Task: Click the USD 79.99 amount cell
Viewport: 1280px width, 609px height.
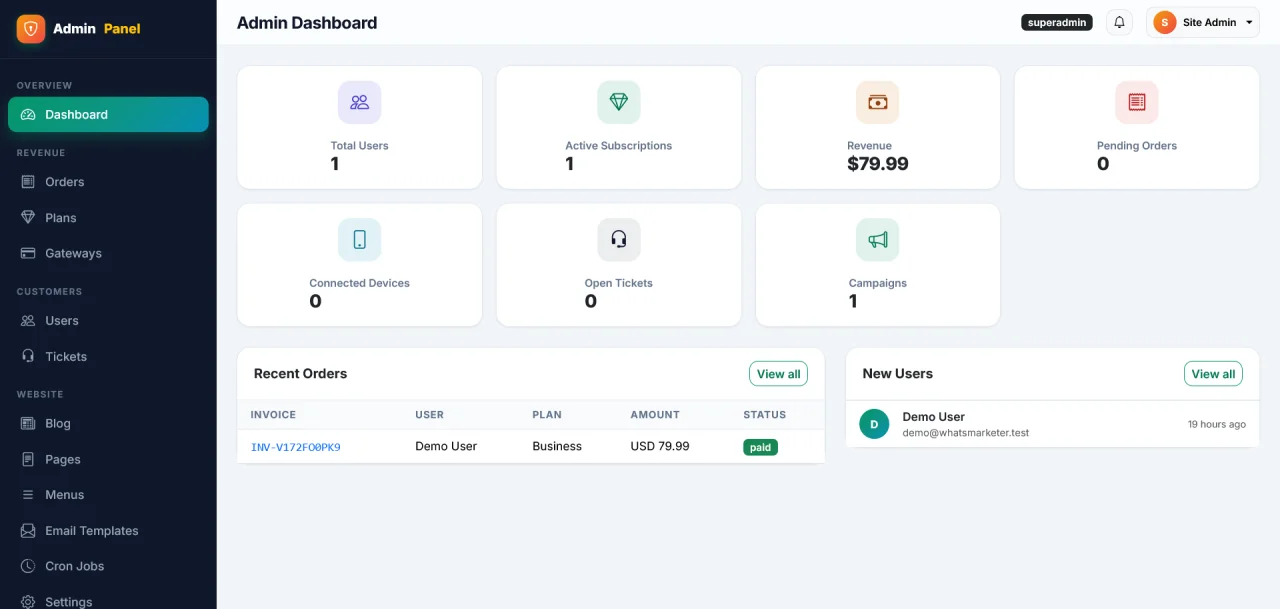Action: pos(660,446)
